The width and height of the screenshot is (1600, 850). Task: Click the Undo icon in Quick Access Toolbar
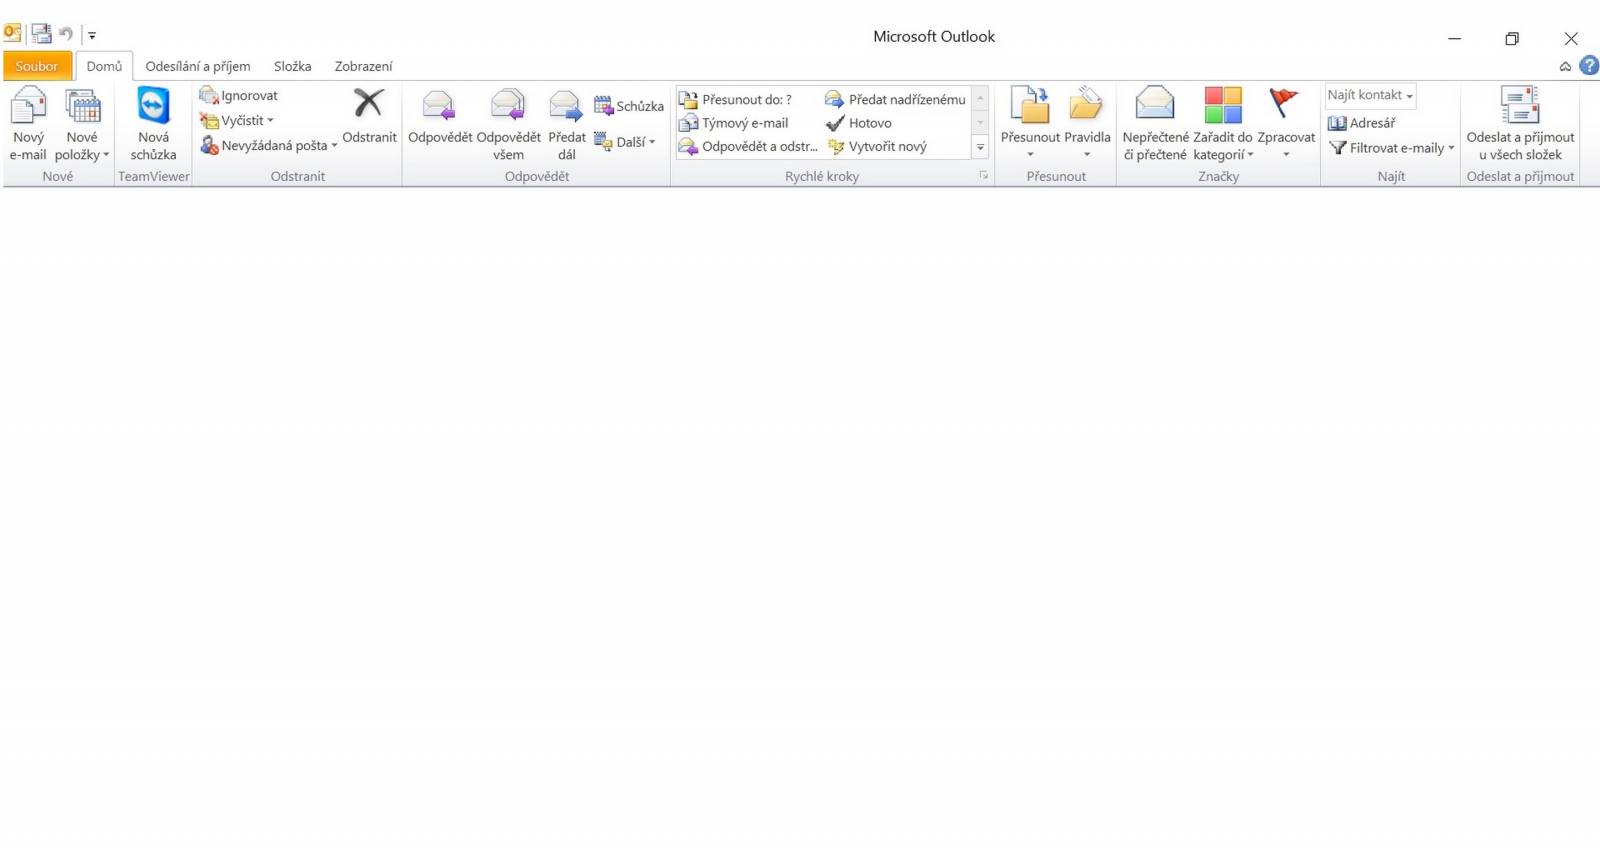point(66,34)
